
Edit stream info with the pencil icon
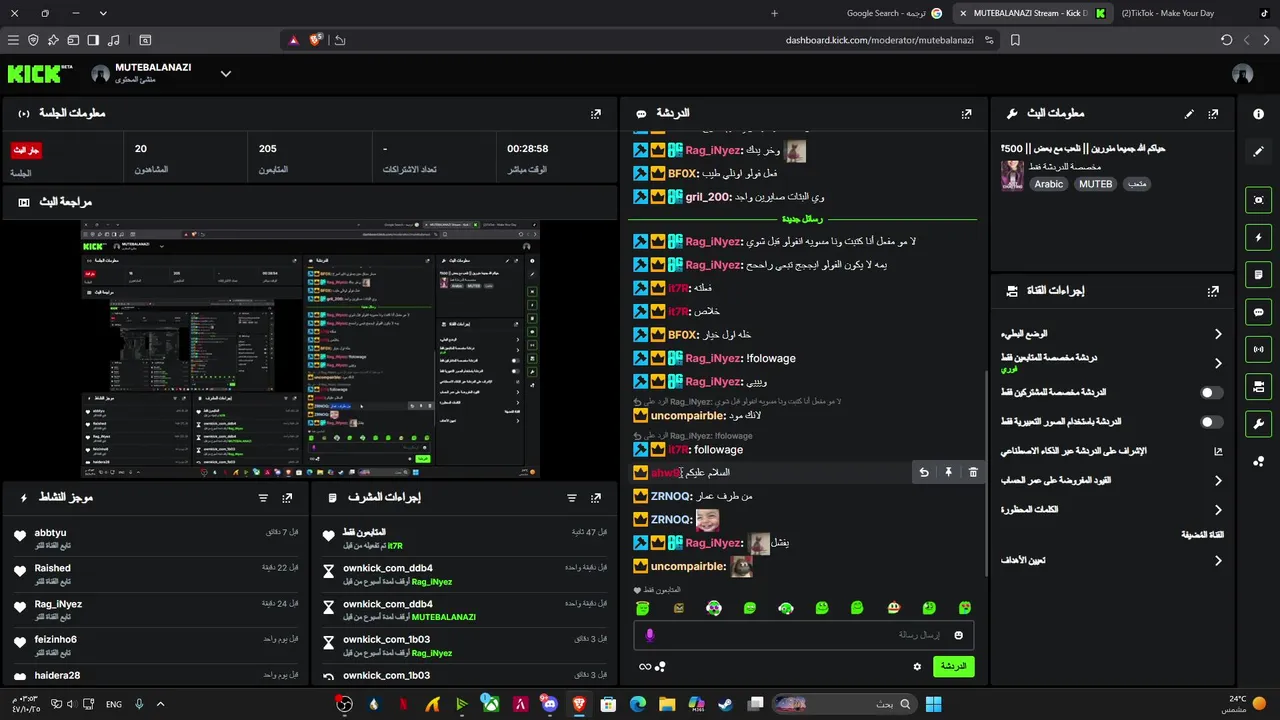coord(1189,114)
